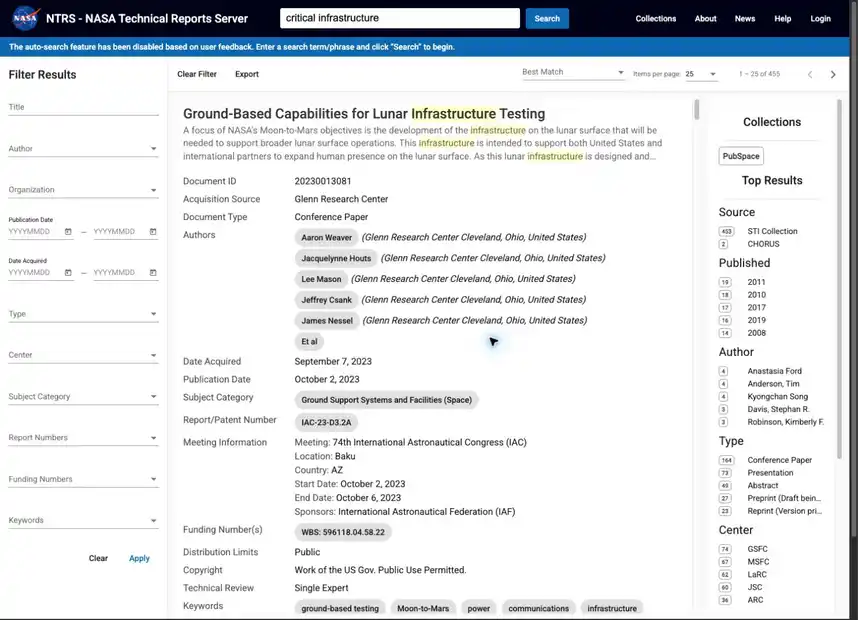Image resolution: width=858 pixels, height=620 pixels.
Task: Click the Export button
Action: coord(247,74)
